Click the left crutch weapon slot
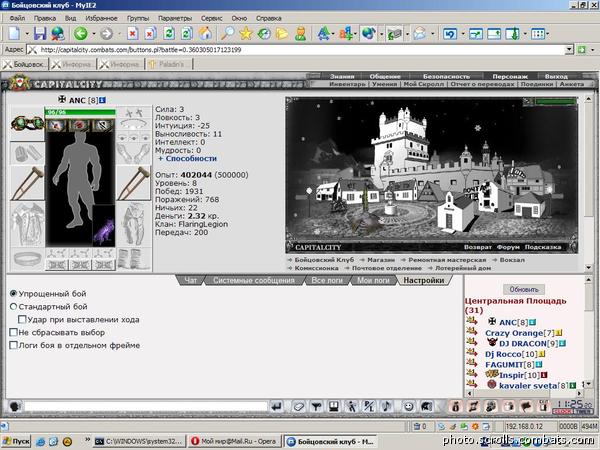Viewport: 600px width, 450px height. (x=27, y=183)
